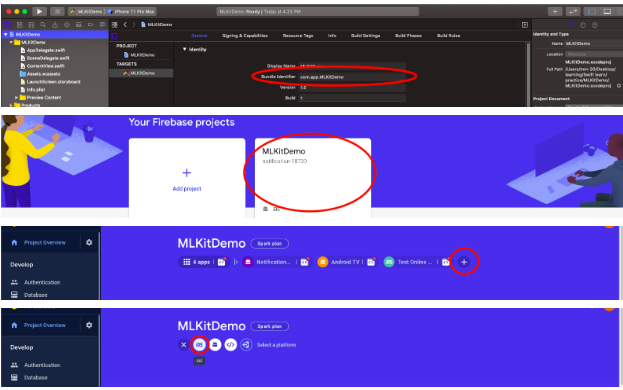This screenshot has width=623, height=390.
Task: Click the Name field in Identity and Type
Action: pos(594,44)
